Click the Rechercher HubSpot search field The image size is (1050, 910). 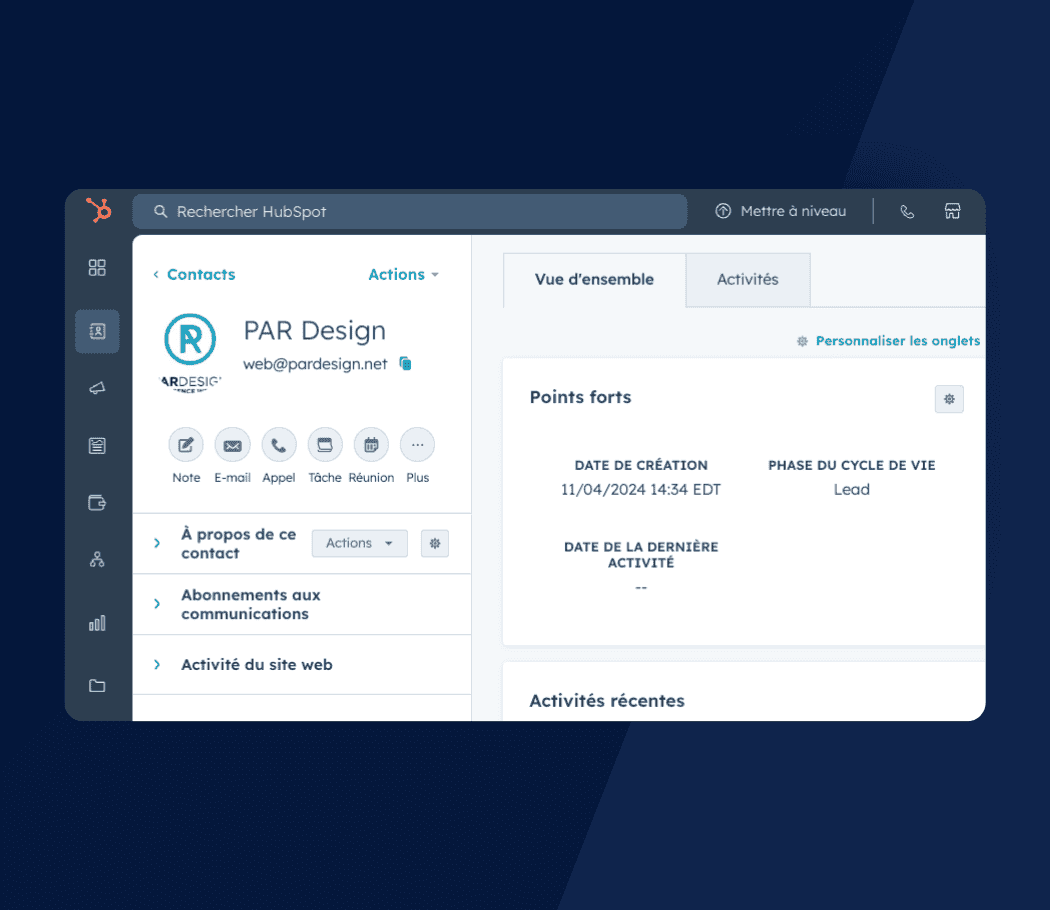pyautogui.click(x=410, y=212)
